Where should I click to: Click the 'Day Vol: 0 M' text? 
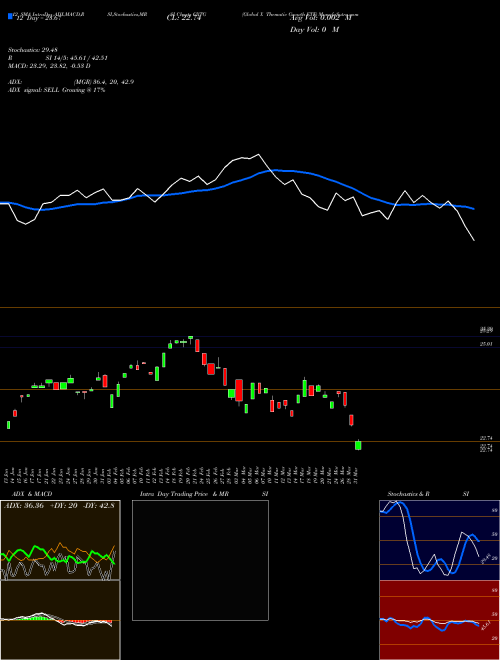pos(314,29)
